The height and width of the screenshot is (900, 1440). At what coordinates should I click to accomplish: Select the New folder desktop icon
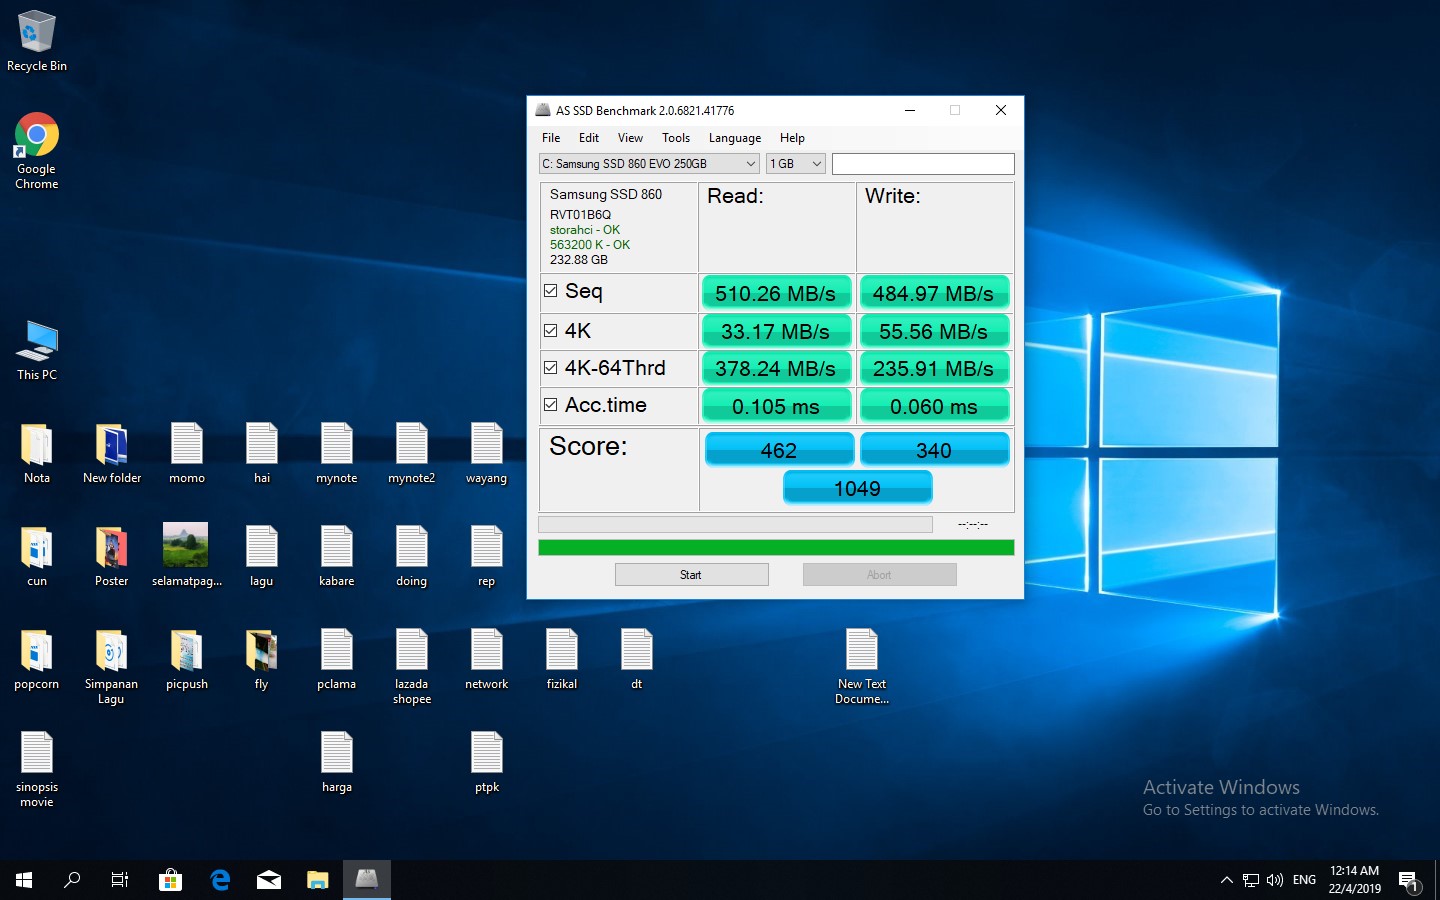coord(112,454)
